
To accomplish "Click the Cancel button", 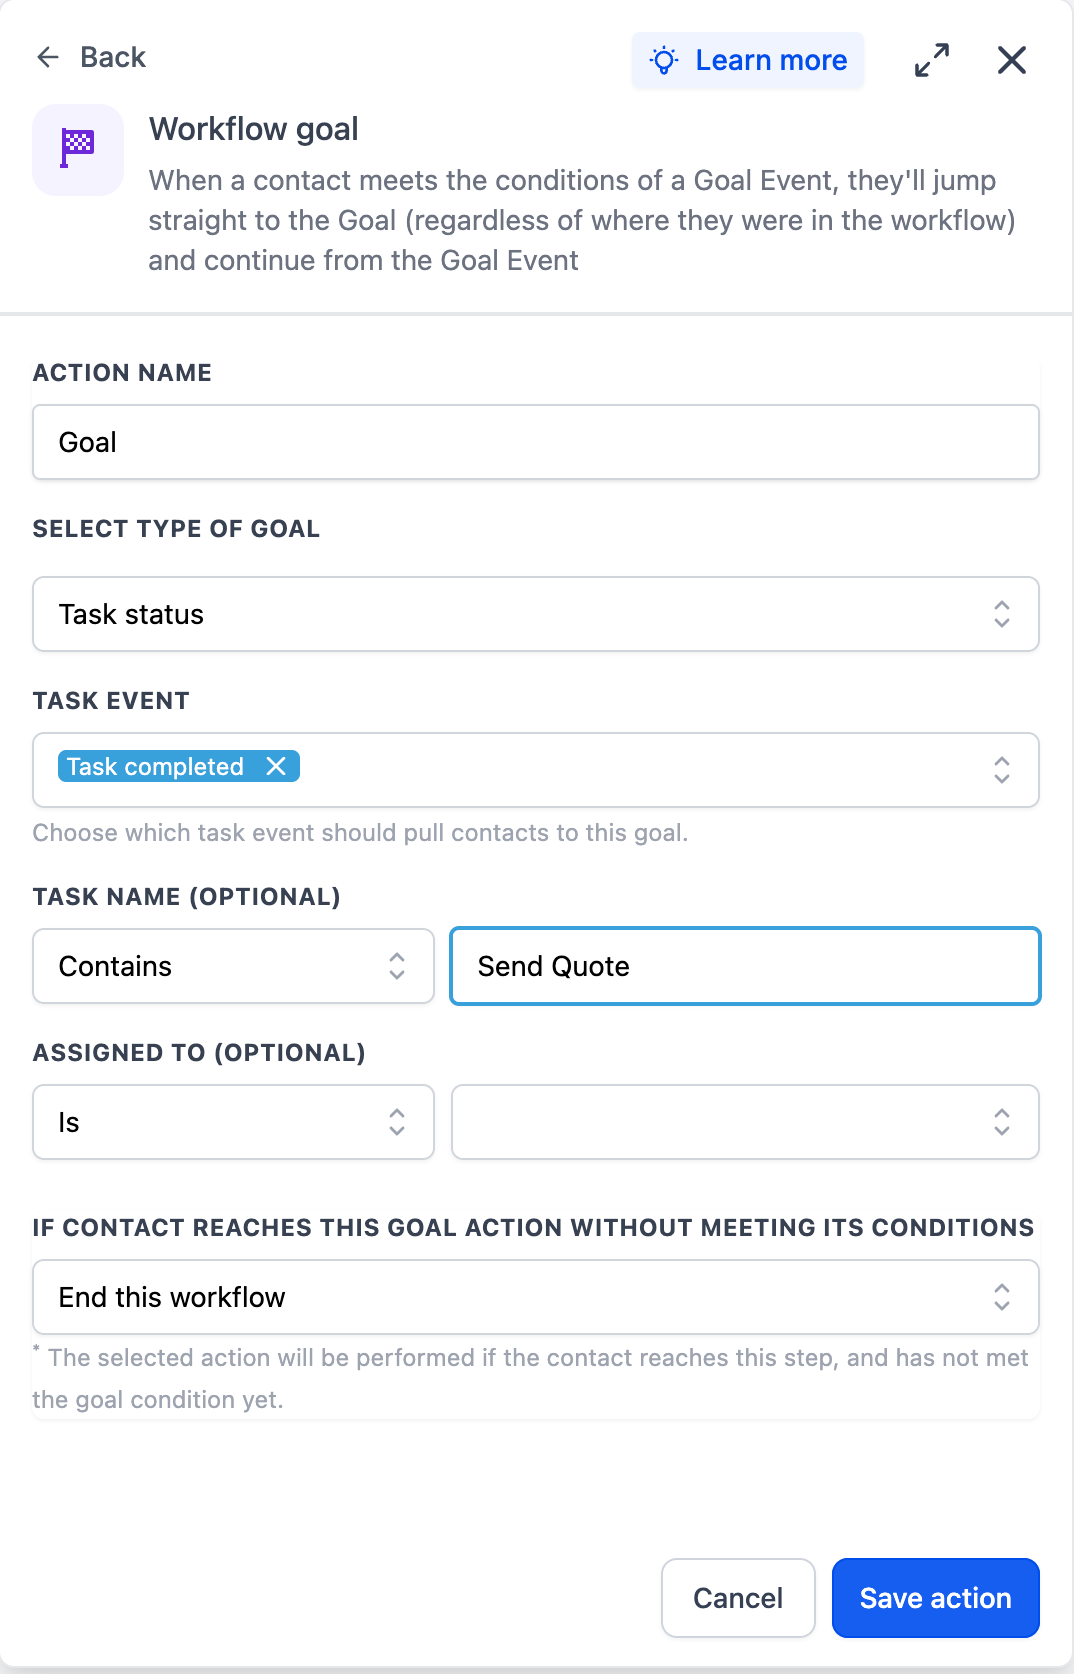I will pyautogui.click(x=738, y=1598).
